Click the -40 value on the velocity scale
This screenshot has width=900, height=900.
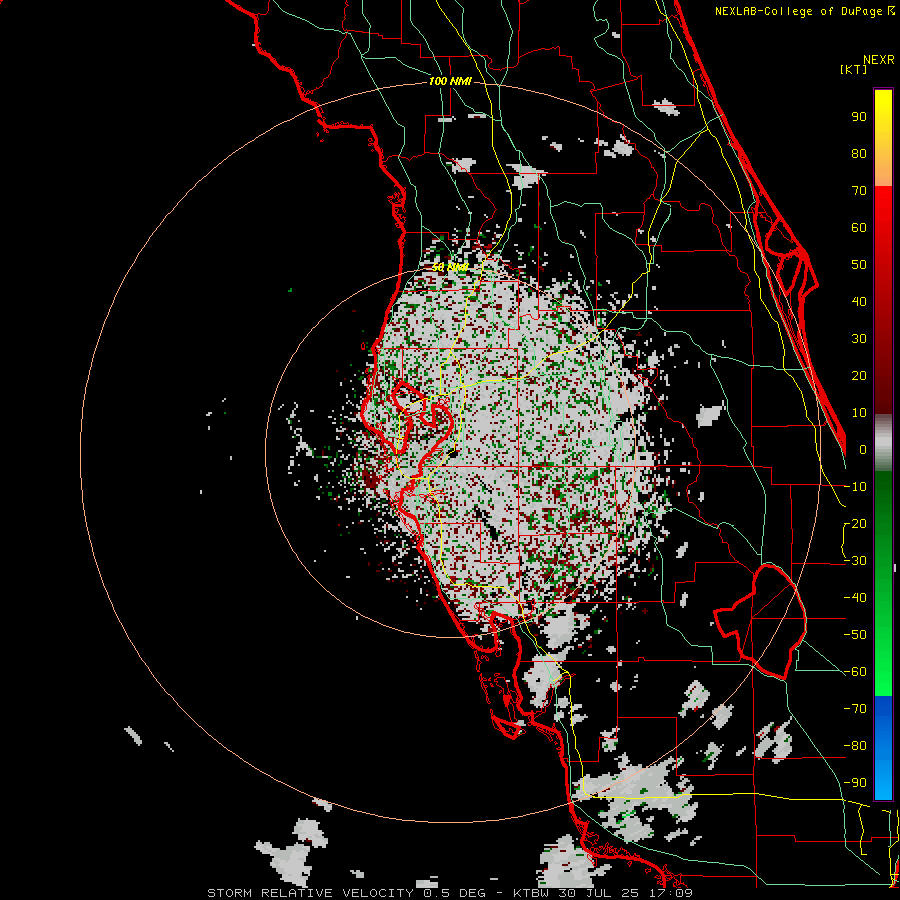(855, 598)
